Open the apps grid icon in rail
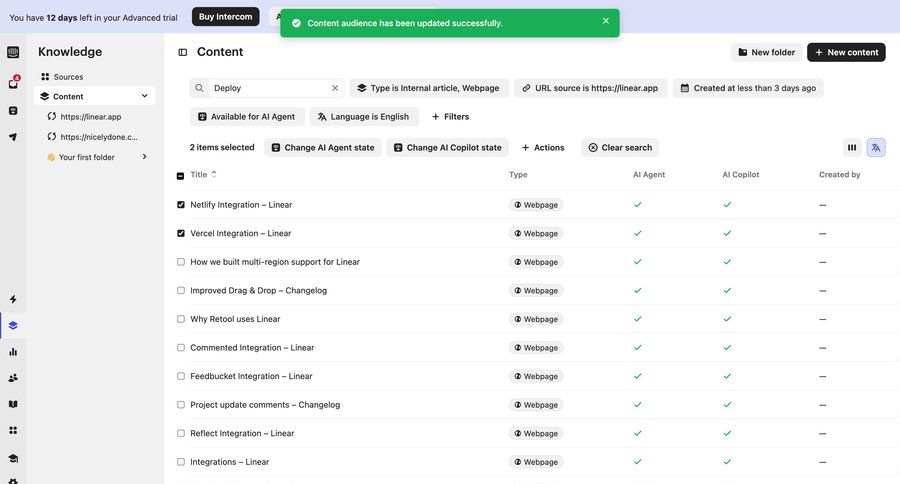This screenshot has width=900, height=484. point(13,430)
